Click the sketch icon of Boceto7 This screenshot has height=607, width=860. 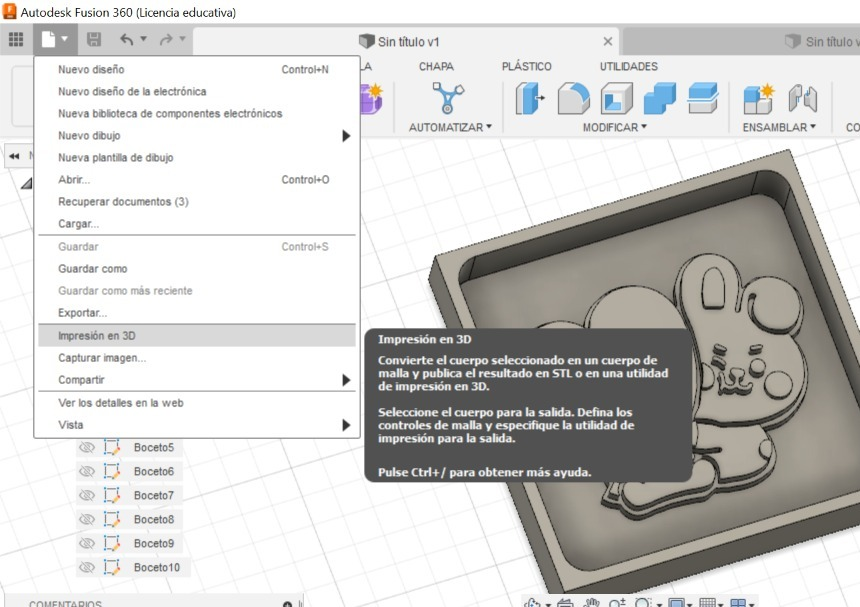pos(112,495)
